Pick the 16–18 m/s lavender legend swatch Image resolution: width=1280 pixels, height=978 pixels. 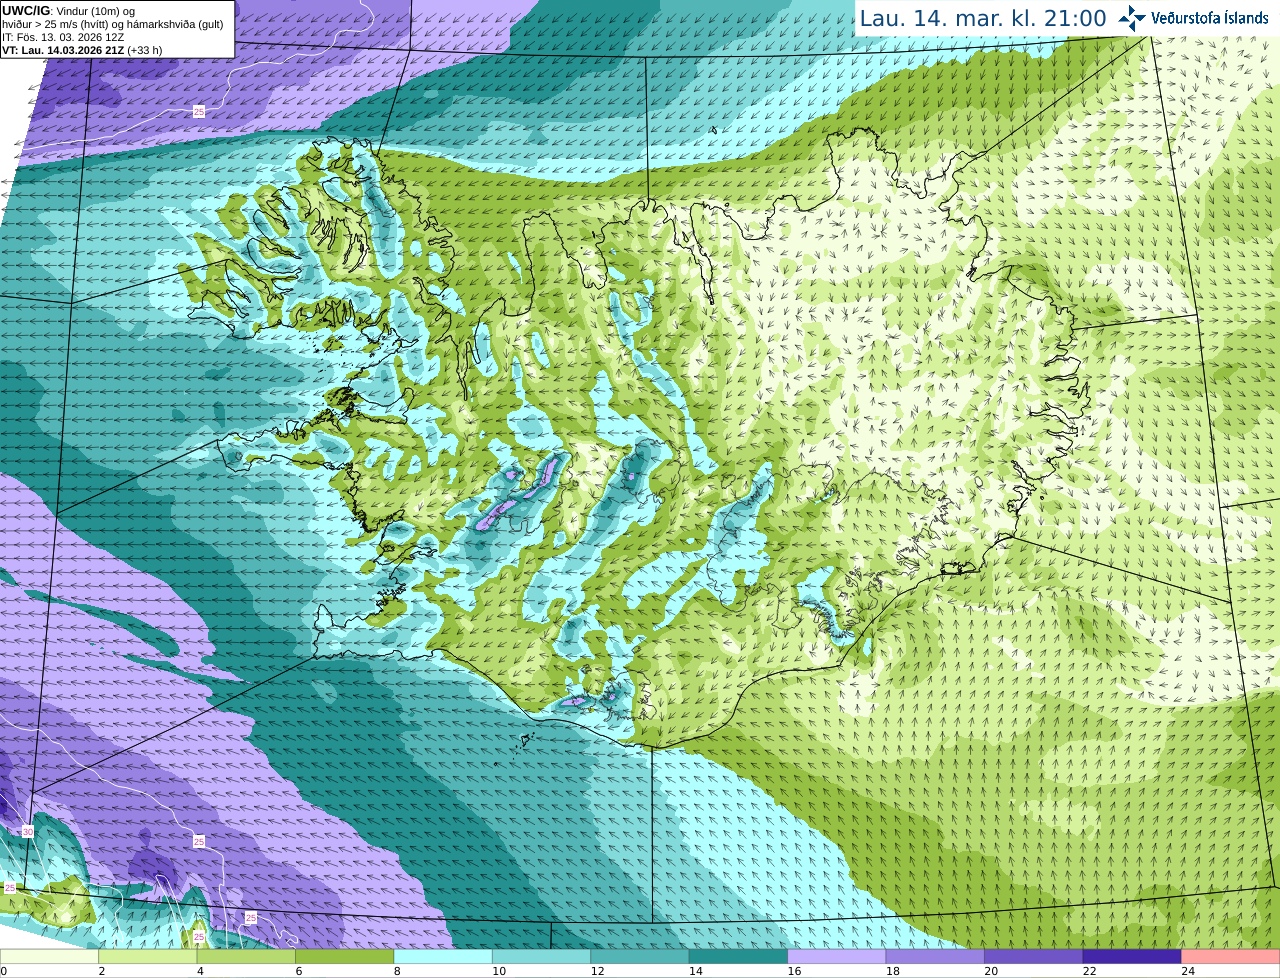coord(836,957)
